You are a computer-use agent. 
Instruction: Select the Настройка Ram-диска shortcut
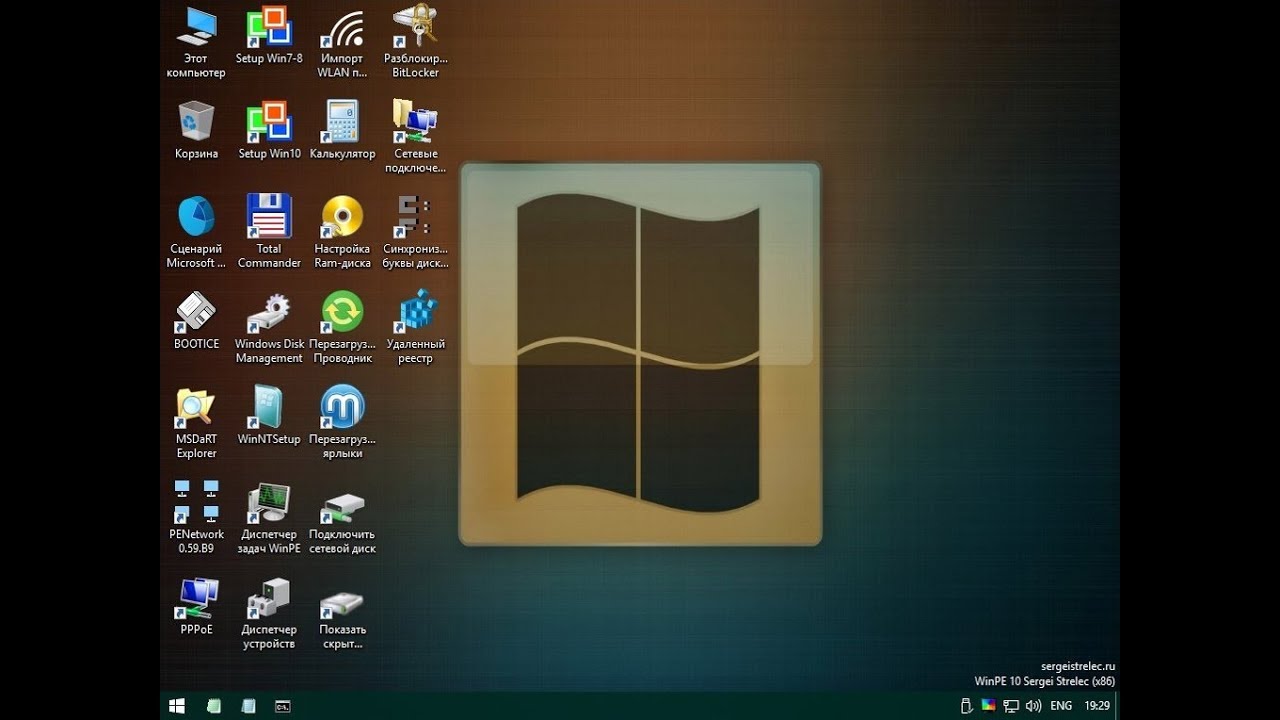[x=342, y=232]
